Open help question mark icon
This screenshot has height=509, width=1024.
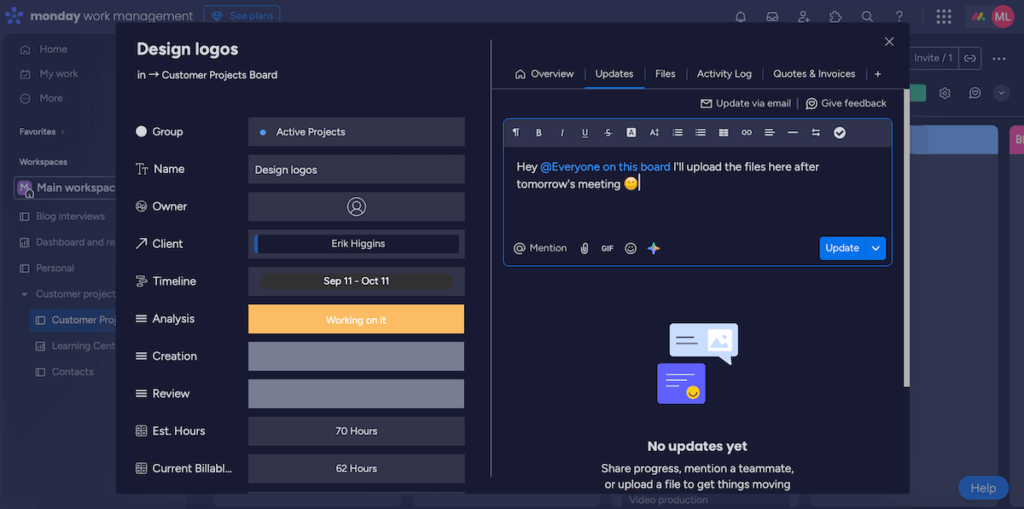[899, 16]
